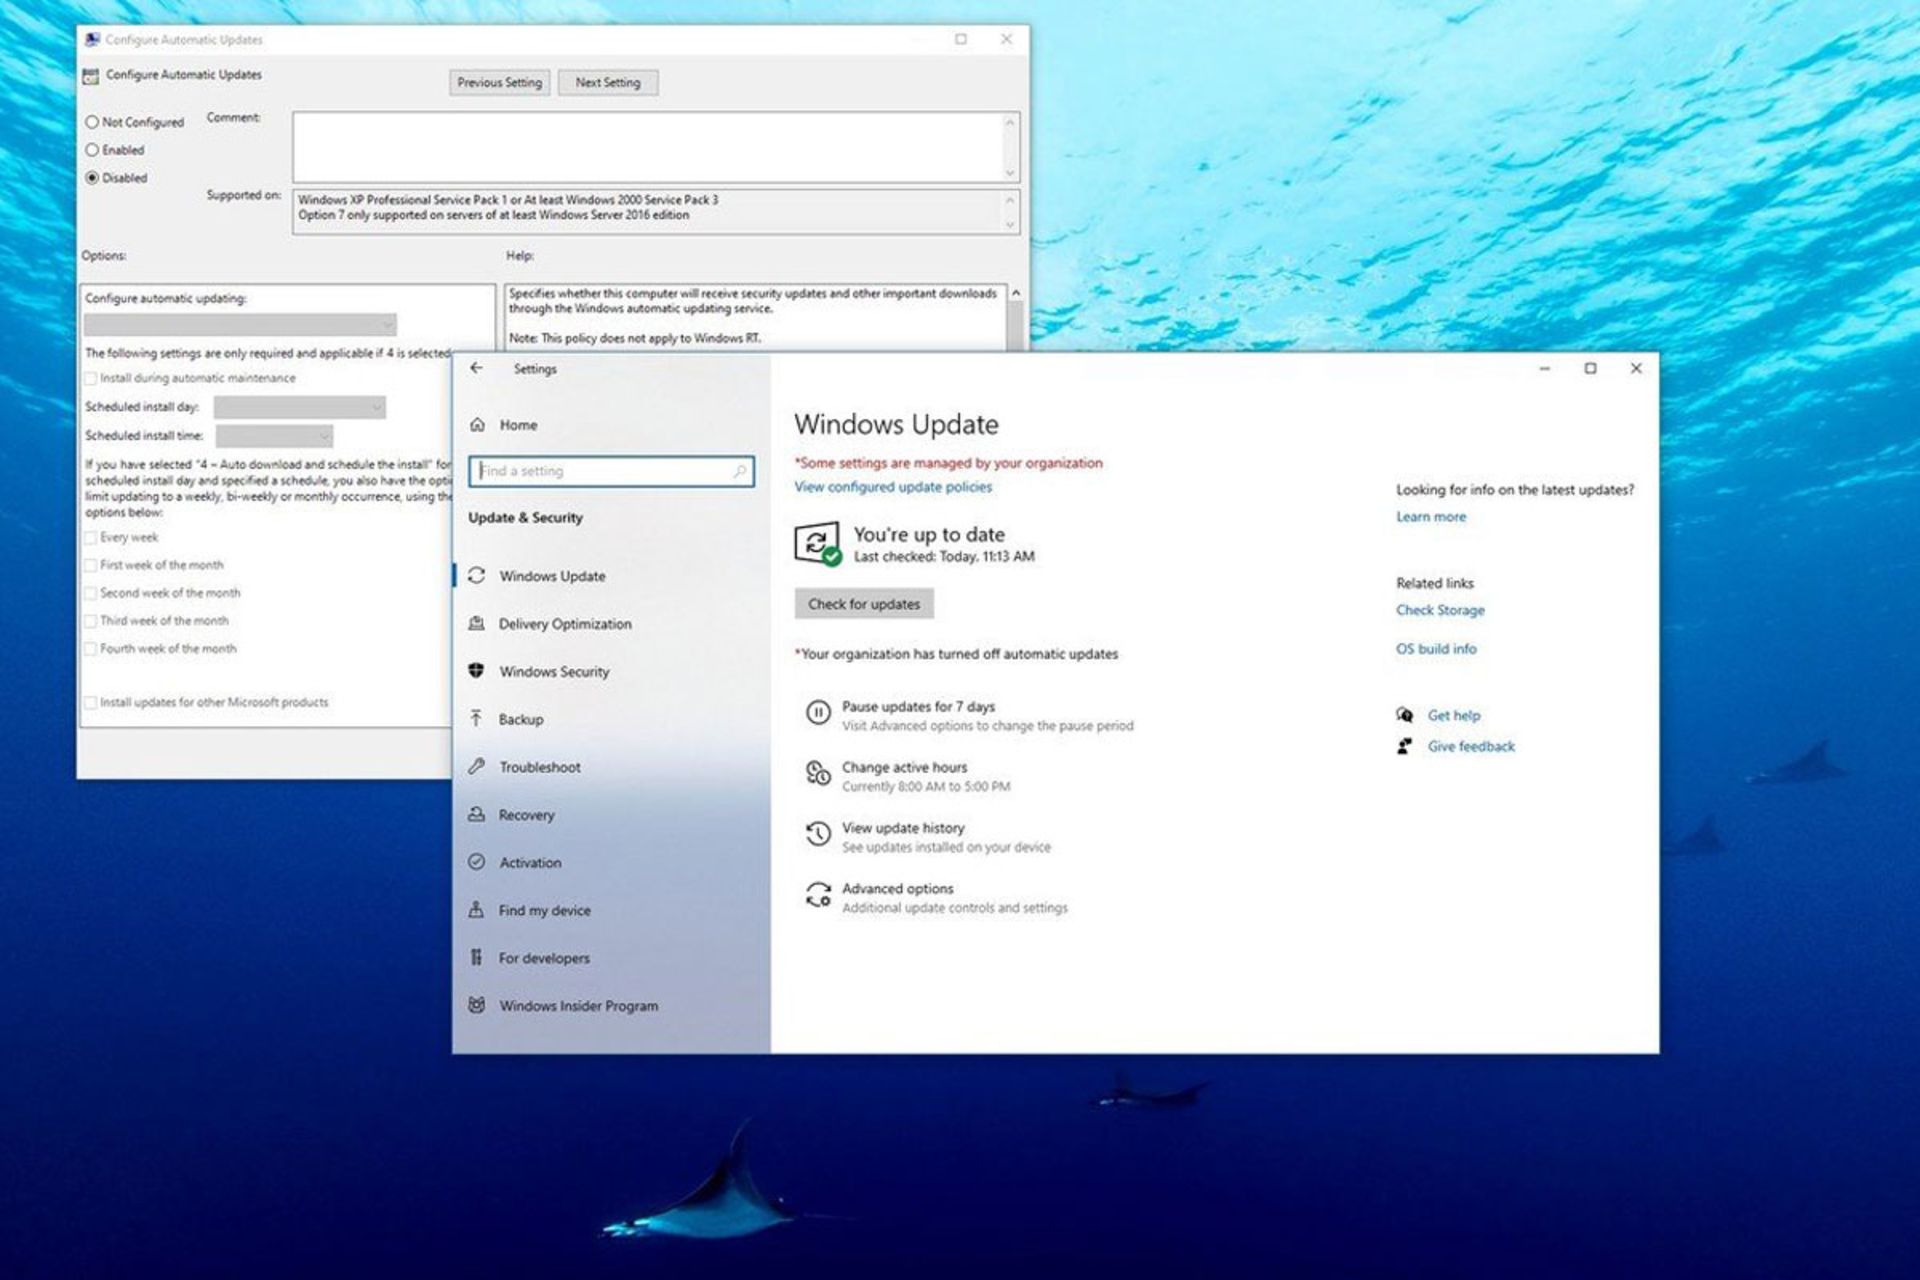Viewport: 1920px width, 1280px height.
Task: Check Install updates for other Microsoft products
Action: tap(91, 703)
